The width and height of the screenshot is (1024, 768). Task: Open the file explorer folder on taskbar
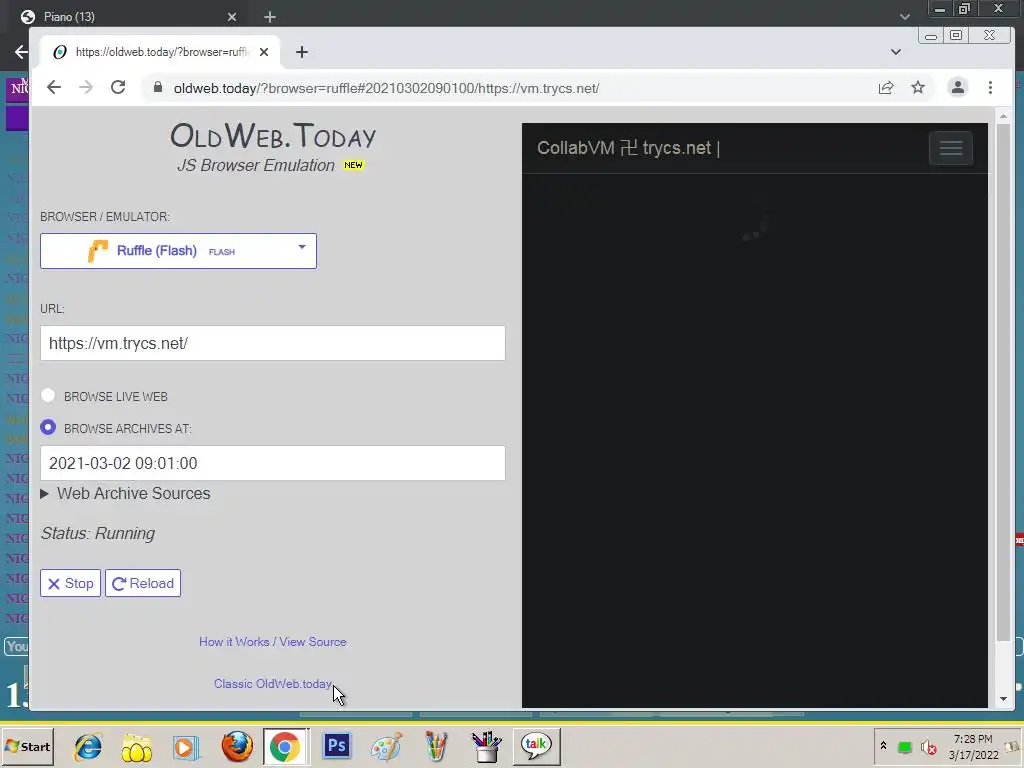(x=136, y=746)
